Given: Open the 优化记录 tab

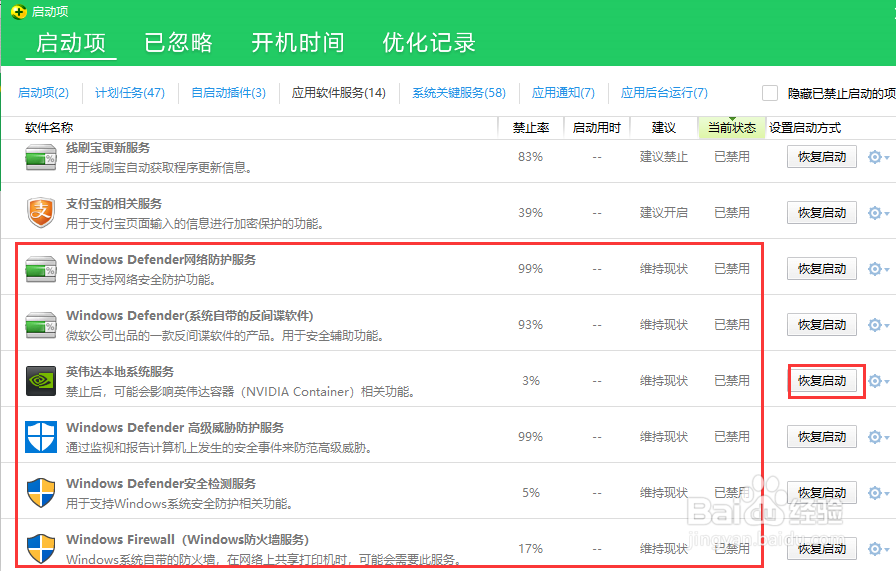Looking at the screenshot, I should pos(429,43).
